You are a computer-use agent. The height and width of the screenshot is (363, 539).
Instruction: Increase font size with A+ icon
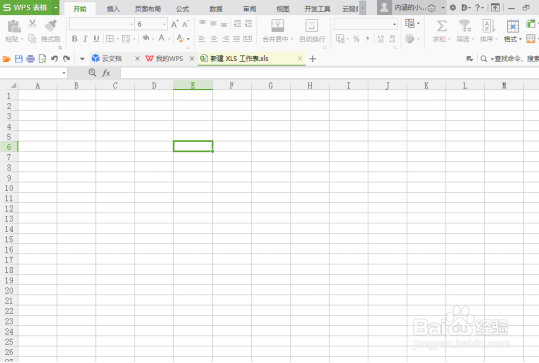click(x=175, y=24)
